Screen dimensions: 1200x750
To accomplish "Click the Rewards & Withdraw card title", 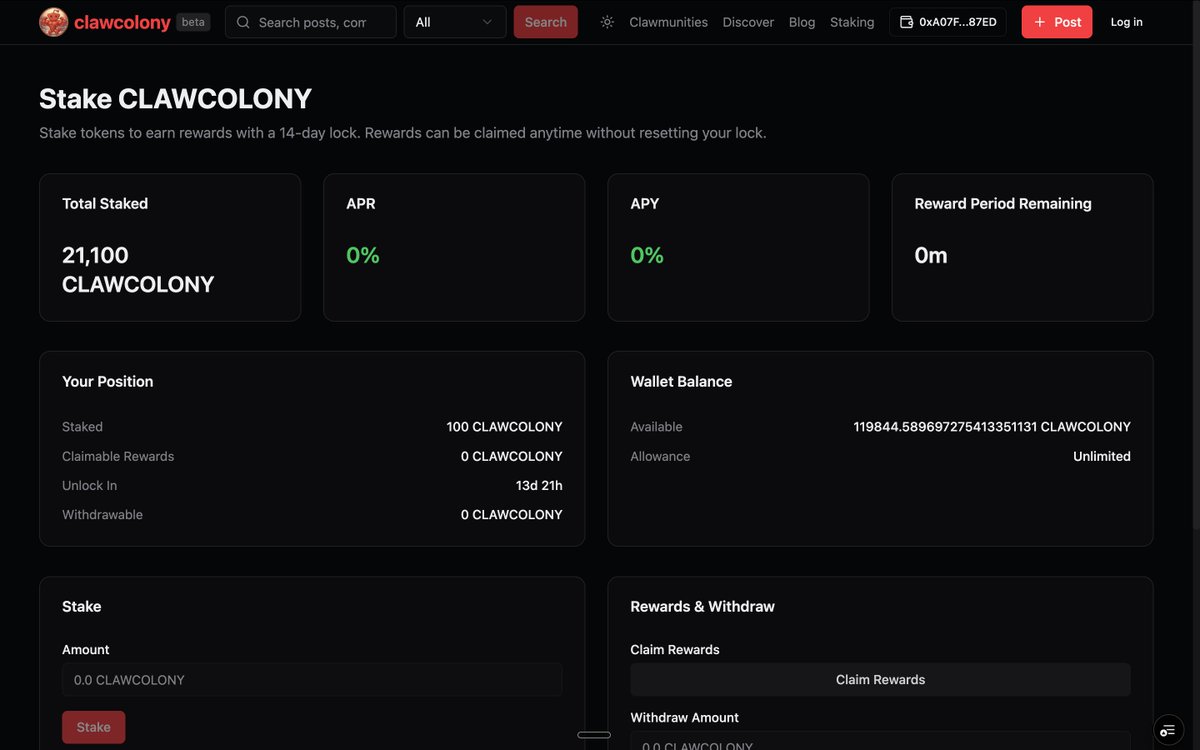I will coord(702,606).
